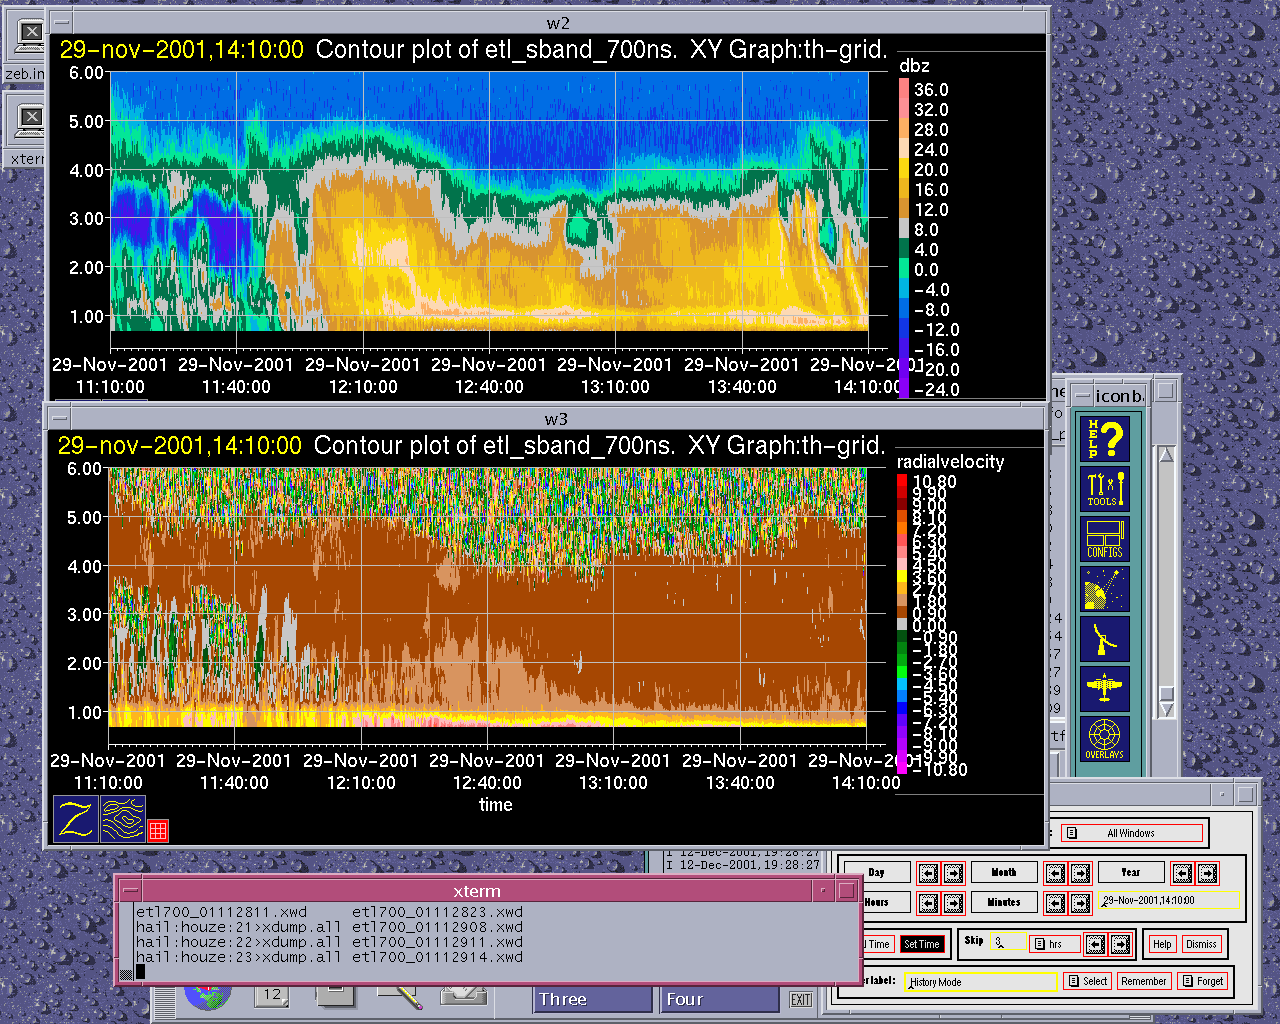This screenshot has width=1280, height=1024.
Task: Click the Configs icon
Action: pos(1105,539)
